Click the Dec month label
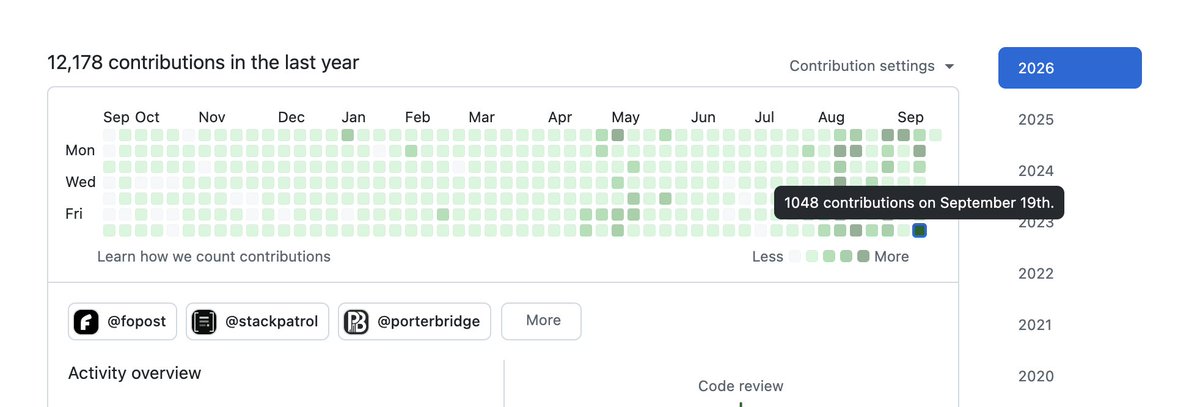Viewport: 1200px width, 407px height. (x=291, y=117)
